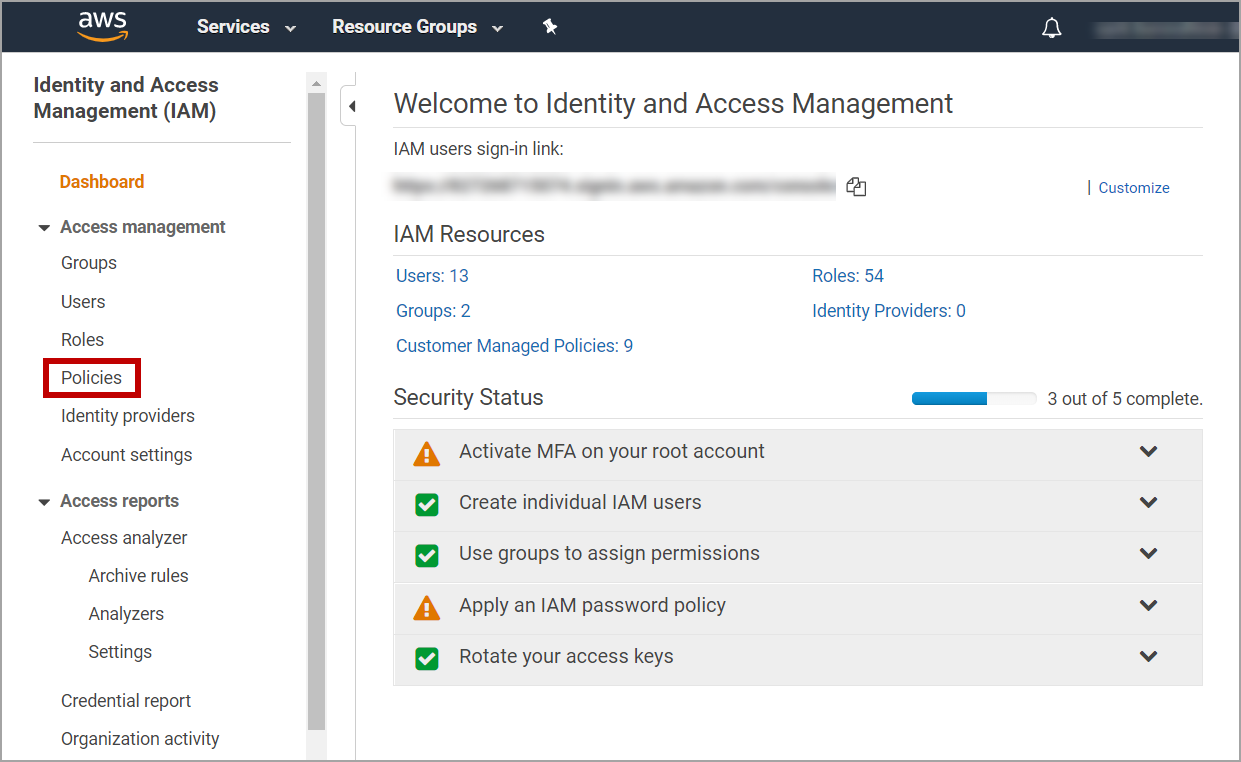Collapse the Access management section
1241x762 pixels.
pos(44,228)
